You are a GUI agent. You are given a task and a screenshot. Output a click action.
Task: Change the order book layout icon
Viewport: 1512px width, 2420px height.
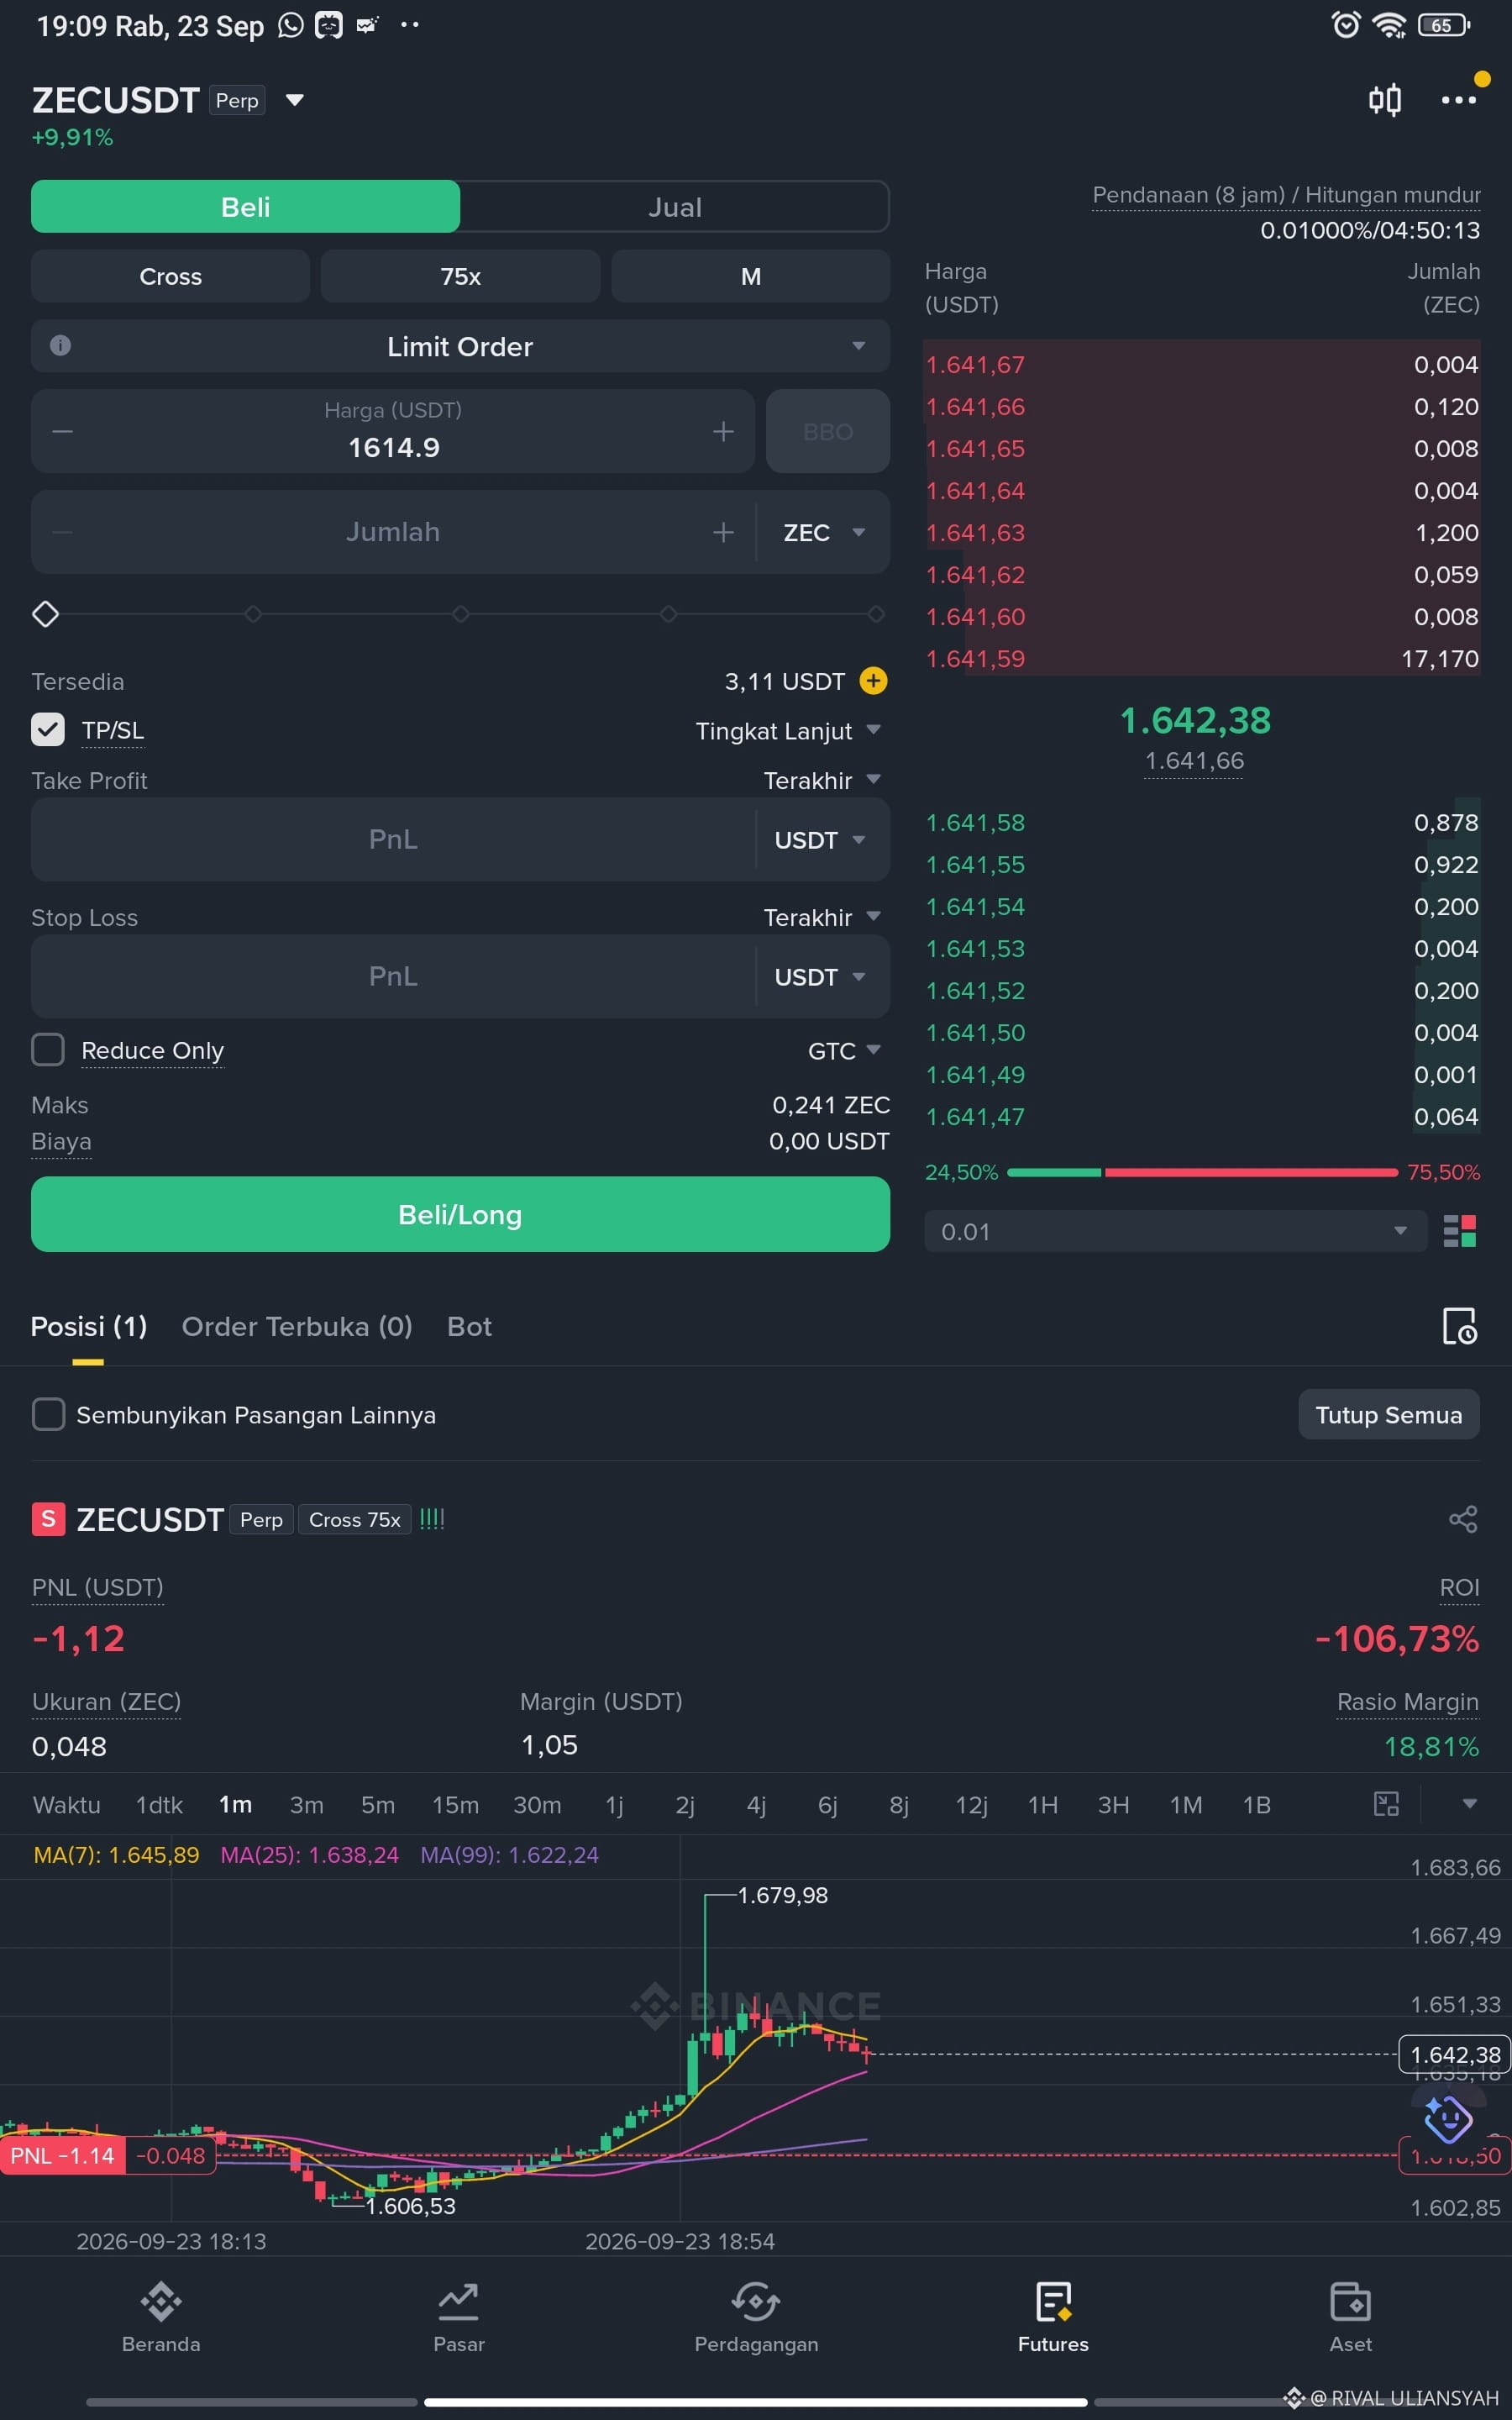(x=1460, y=1231)
